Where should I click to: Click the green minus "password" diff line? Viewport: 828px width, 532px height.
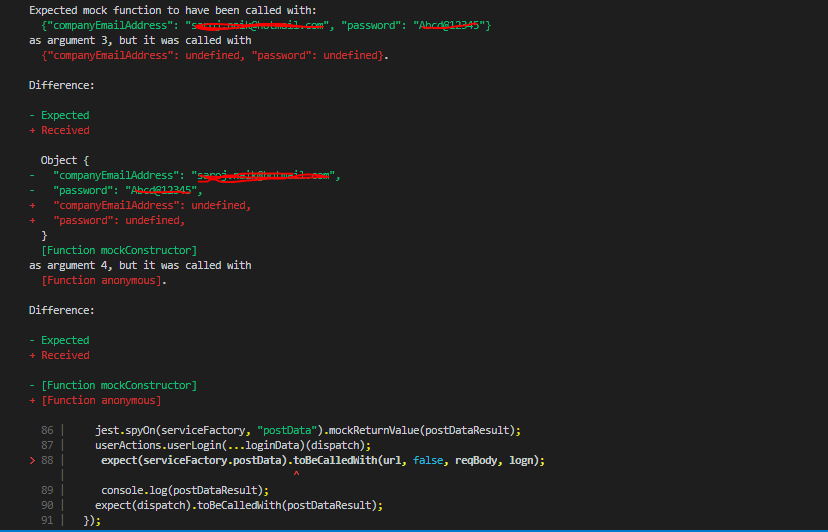click(x=116, y=190)
